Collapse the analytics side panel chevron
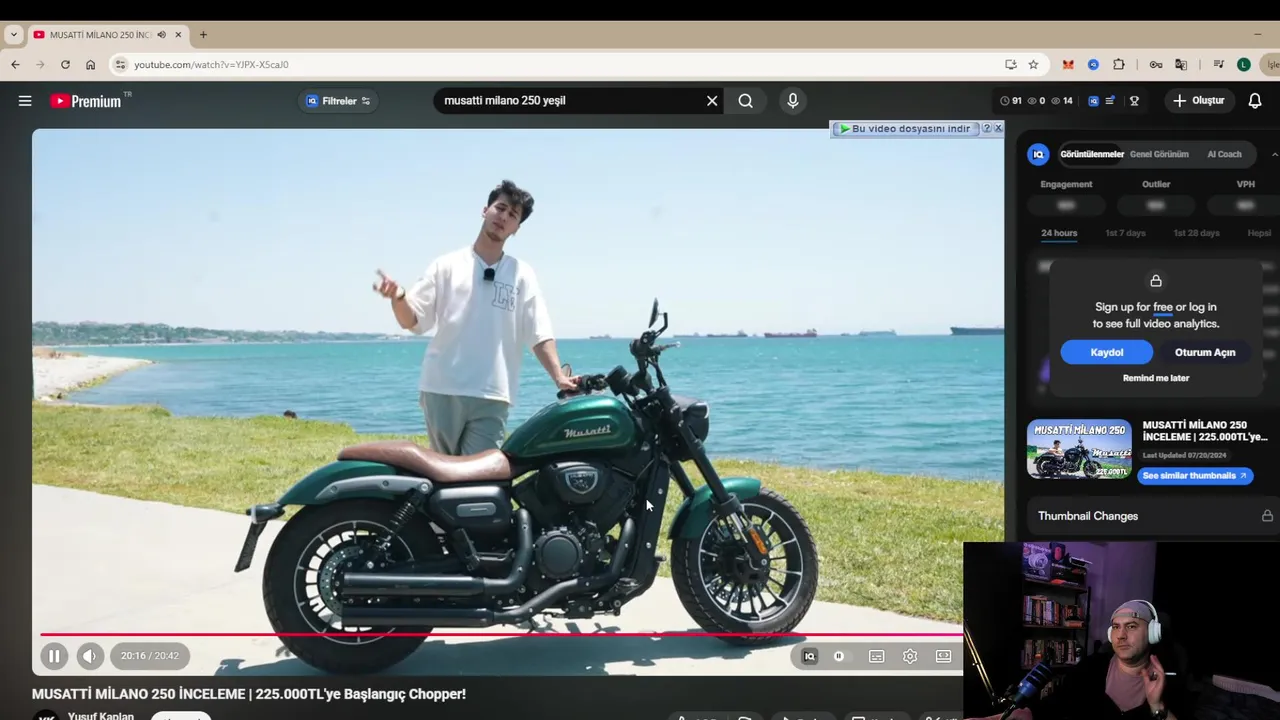 pos(1274,154)
